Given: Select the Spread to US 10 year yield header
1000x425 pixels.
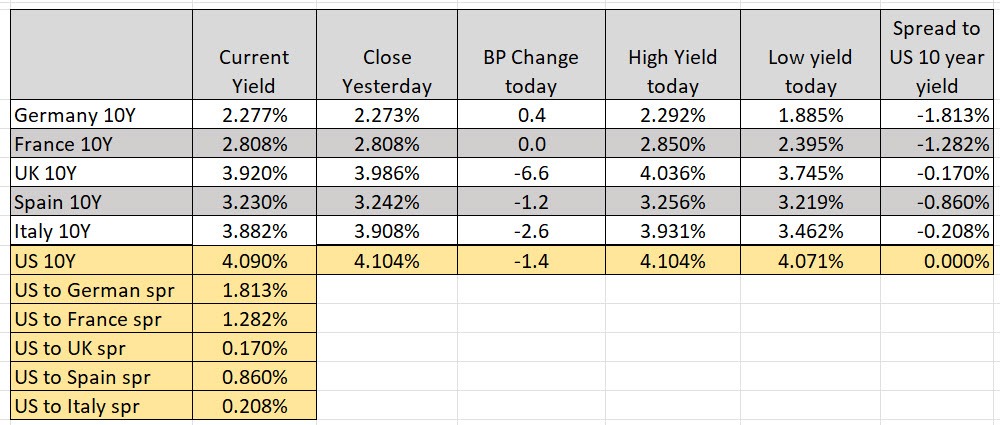Looking at the screenshot, I should point(937,57).
